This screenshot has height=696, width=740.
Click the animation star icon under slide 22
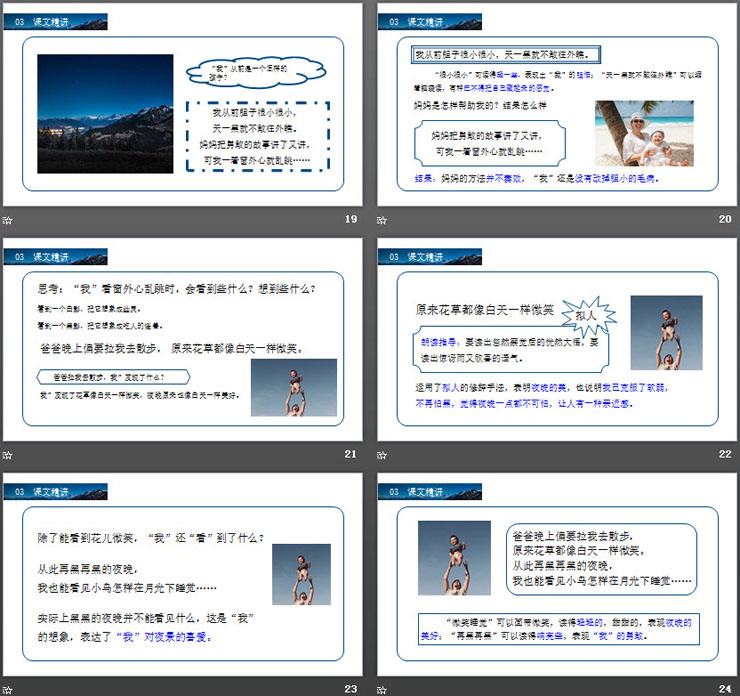[x=384, y=455]
